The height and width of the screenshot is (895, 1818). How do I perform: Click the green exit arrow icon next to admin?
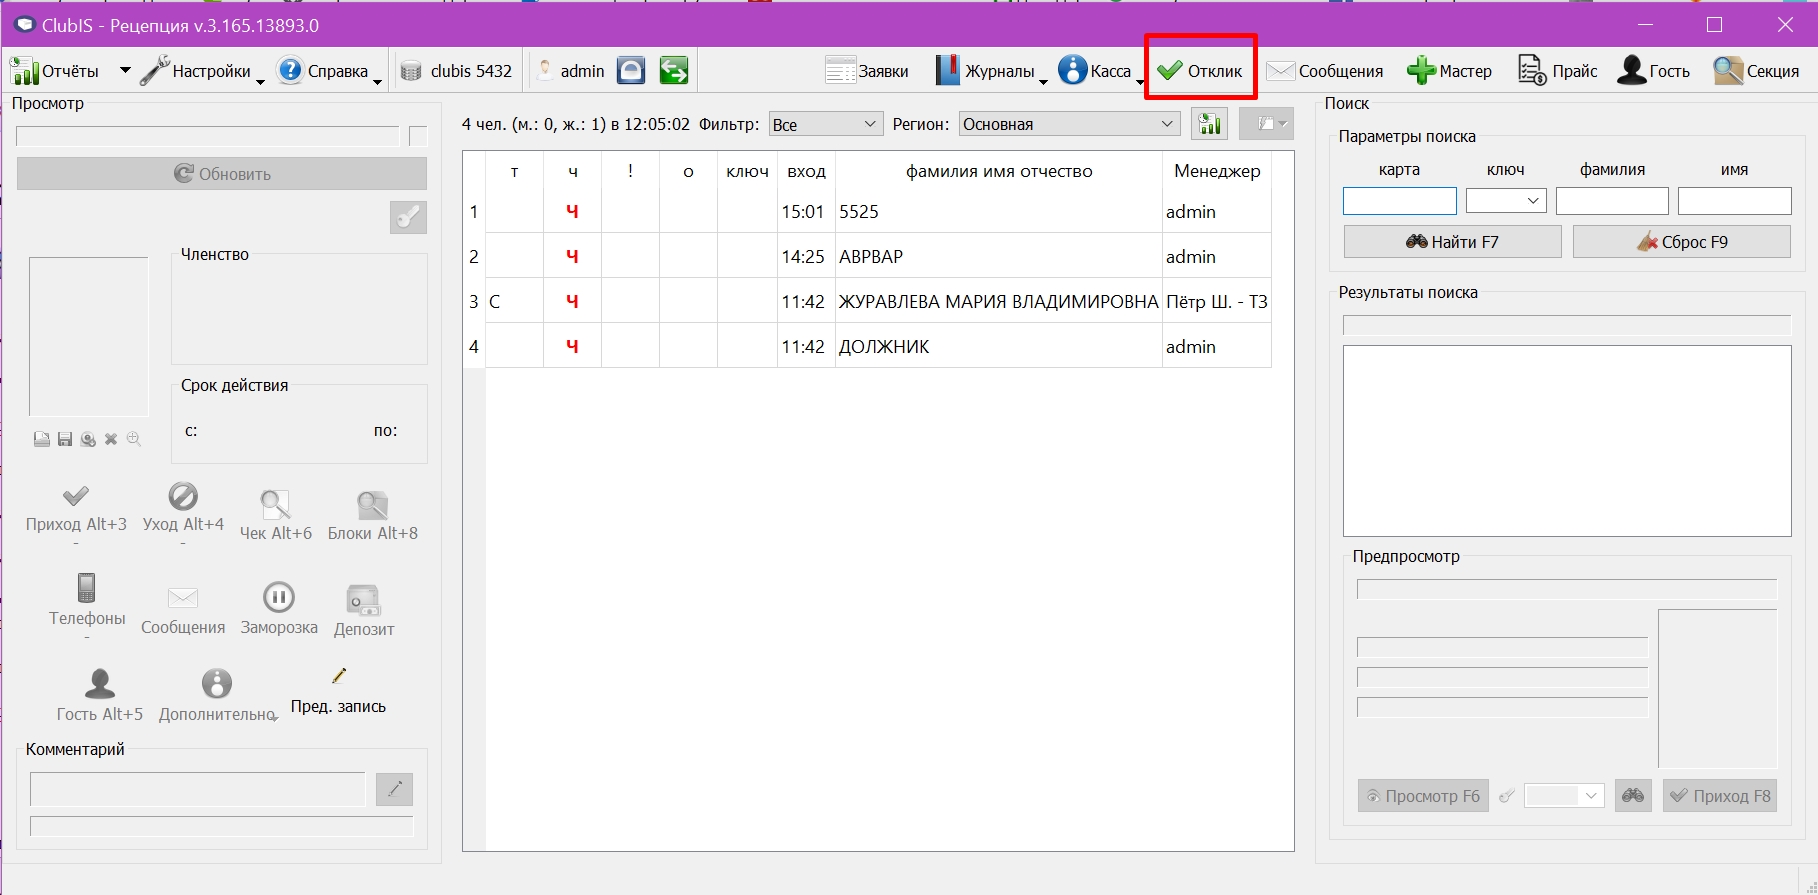click(x=674, y=70)
